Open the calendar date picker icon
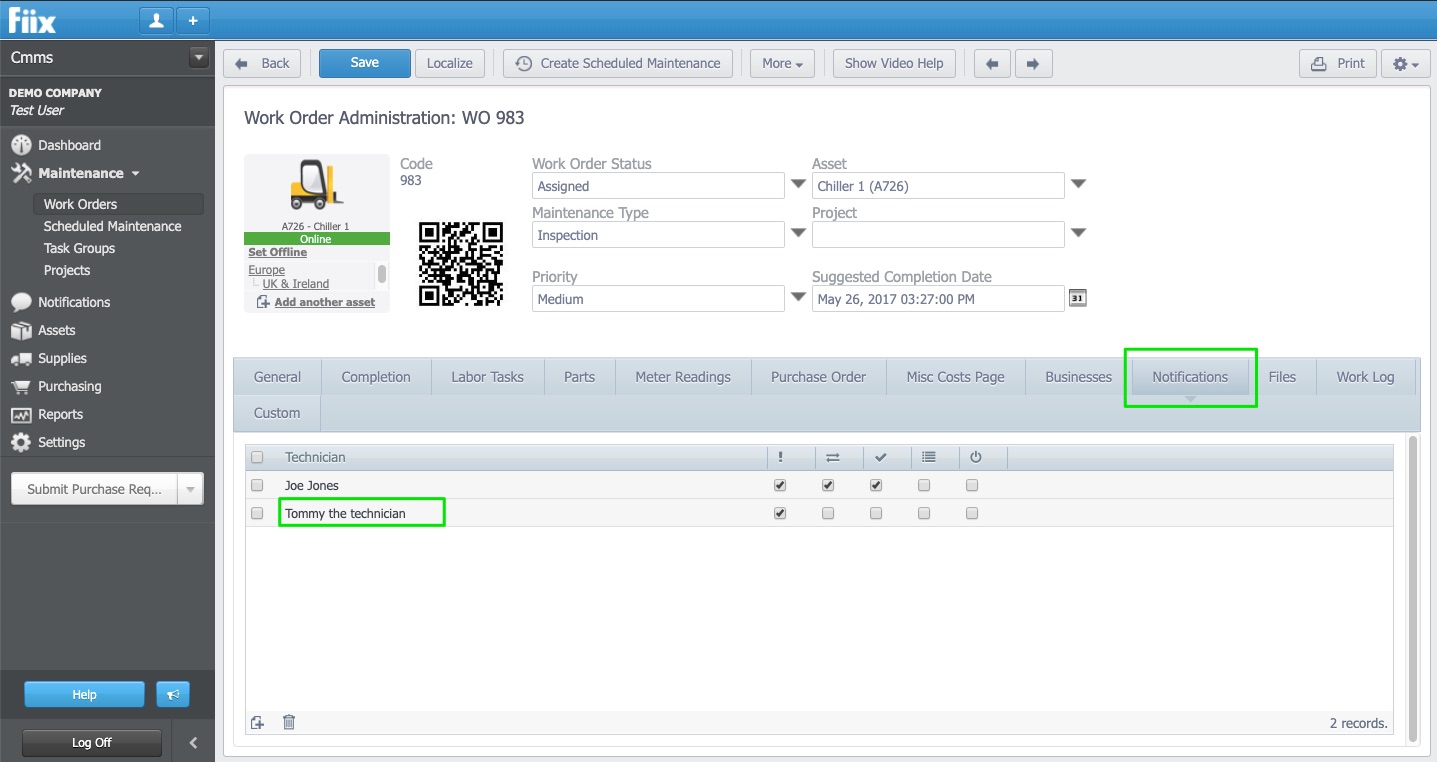 [1077, 298]
